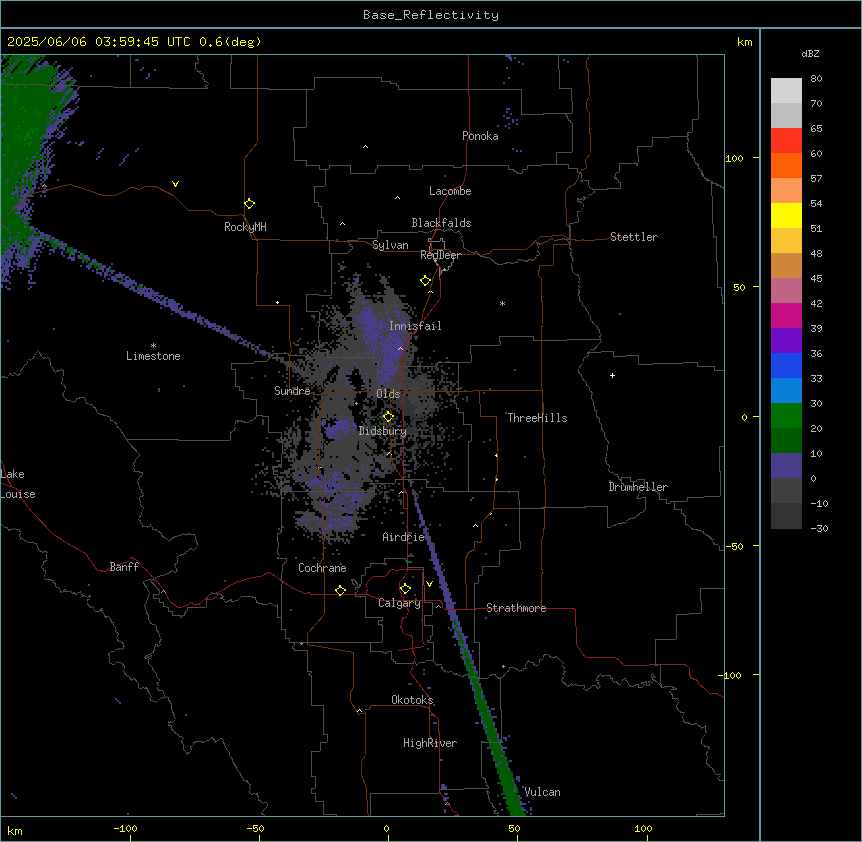The height and width of the screenshot is (842, 862).
Task: Click the Olds town label
Action: pyautogui.click(x=388, y=394)
